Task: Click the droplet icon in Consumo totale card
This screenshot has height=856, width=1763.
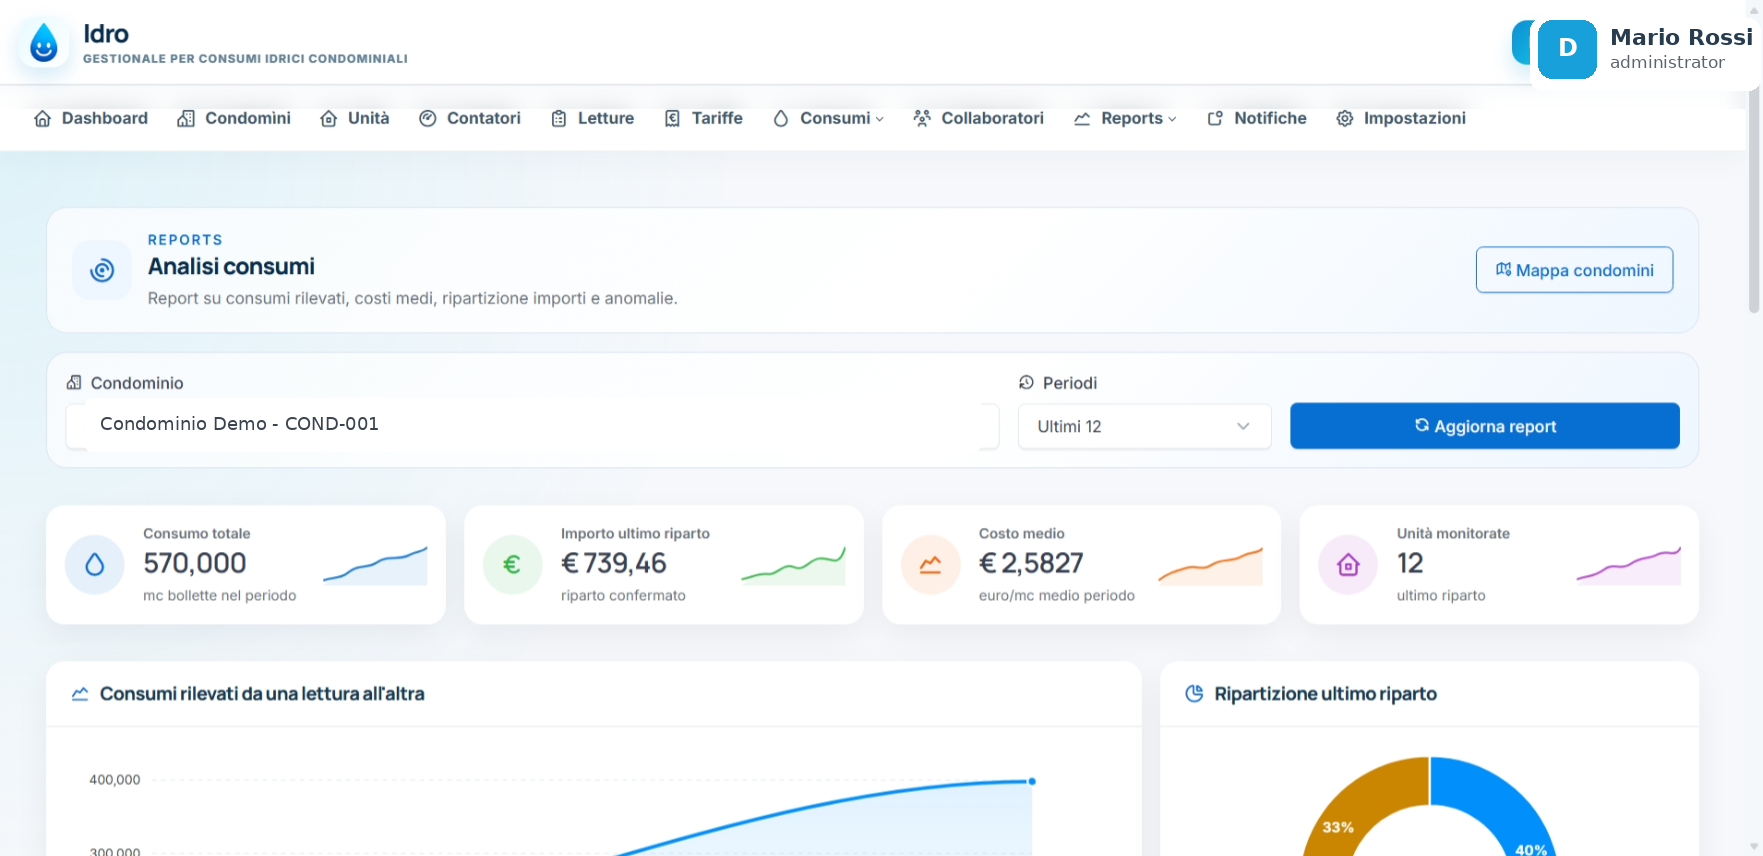Action: pyautogui.click(x=95, y=565)
